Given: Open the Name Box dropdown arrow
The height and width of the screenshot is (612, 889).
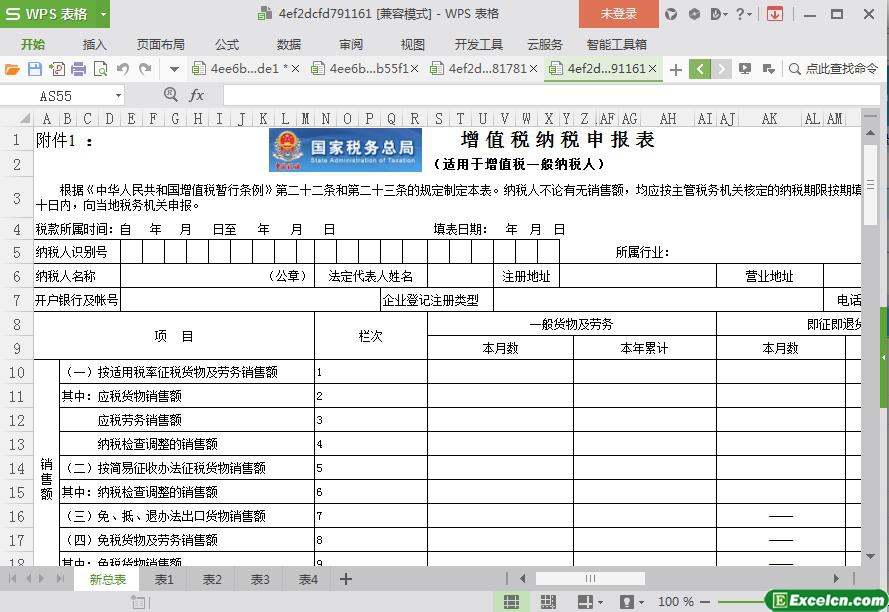Looking at the screenshot, I should tap(118, 96).
